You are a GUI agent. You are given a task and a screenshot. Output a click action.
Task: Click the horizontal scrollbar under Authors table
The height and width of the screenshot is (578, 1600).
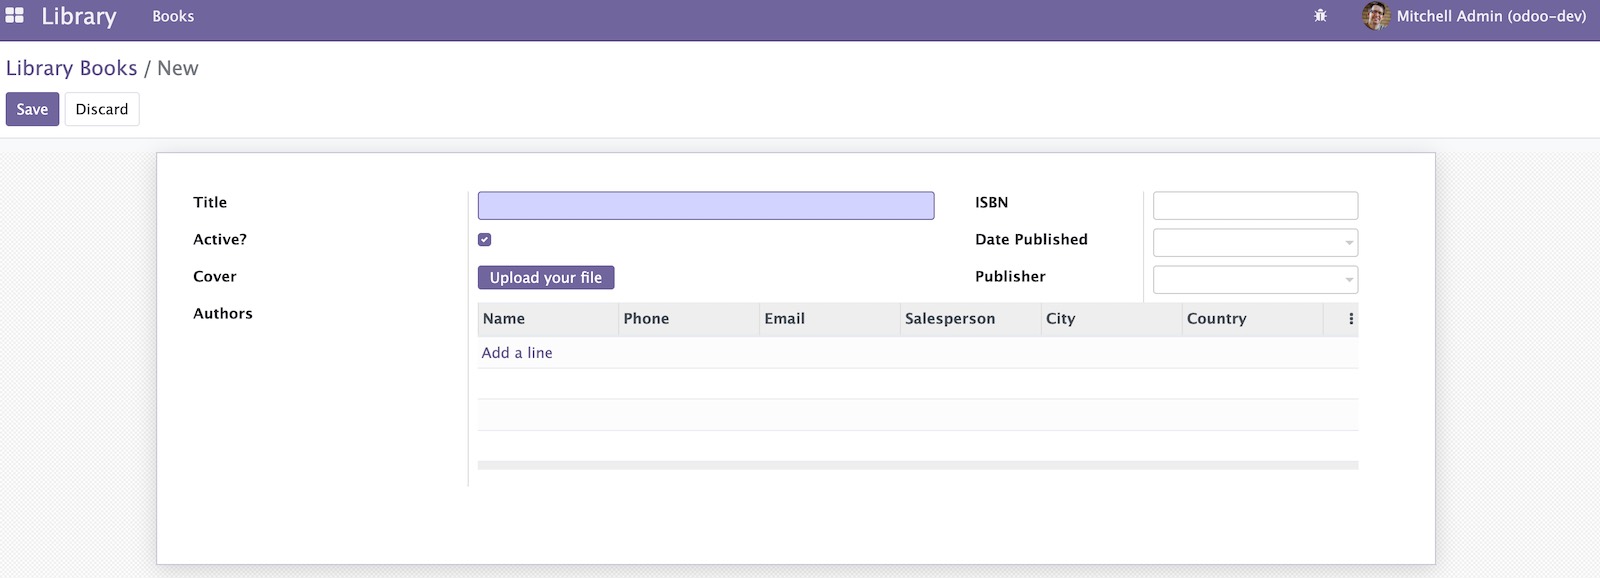918,465
